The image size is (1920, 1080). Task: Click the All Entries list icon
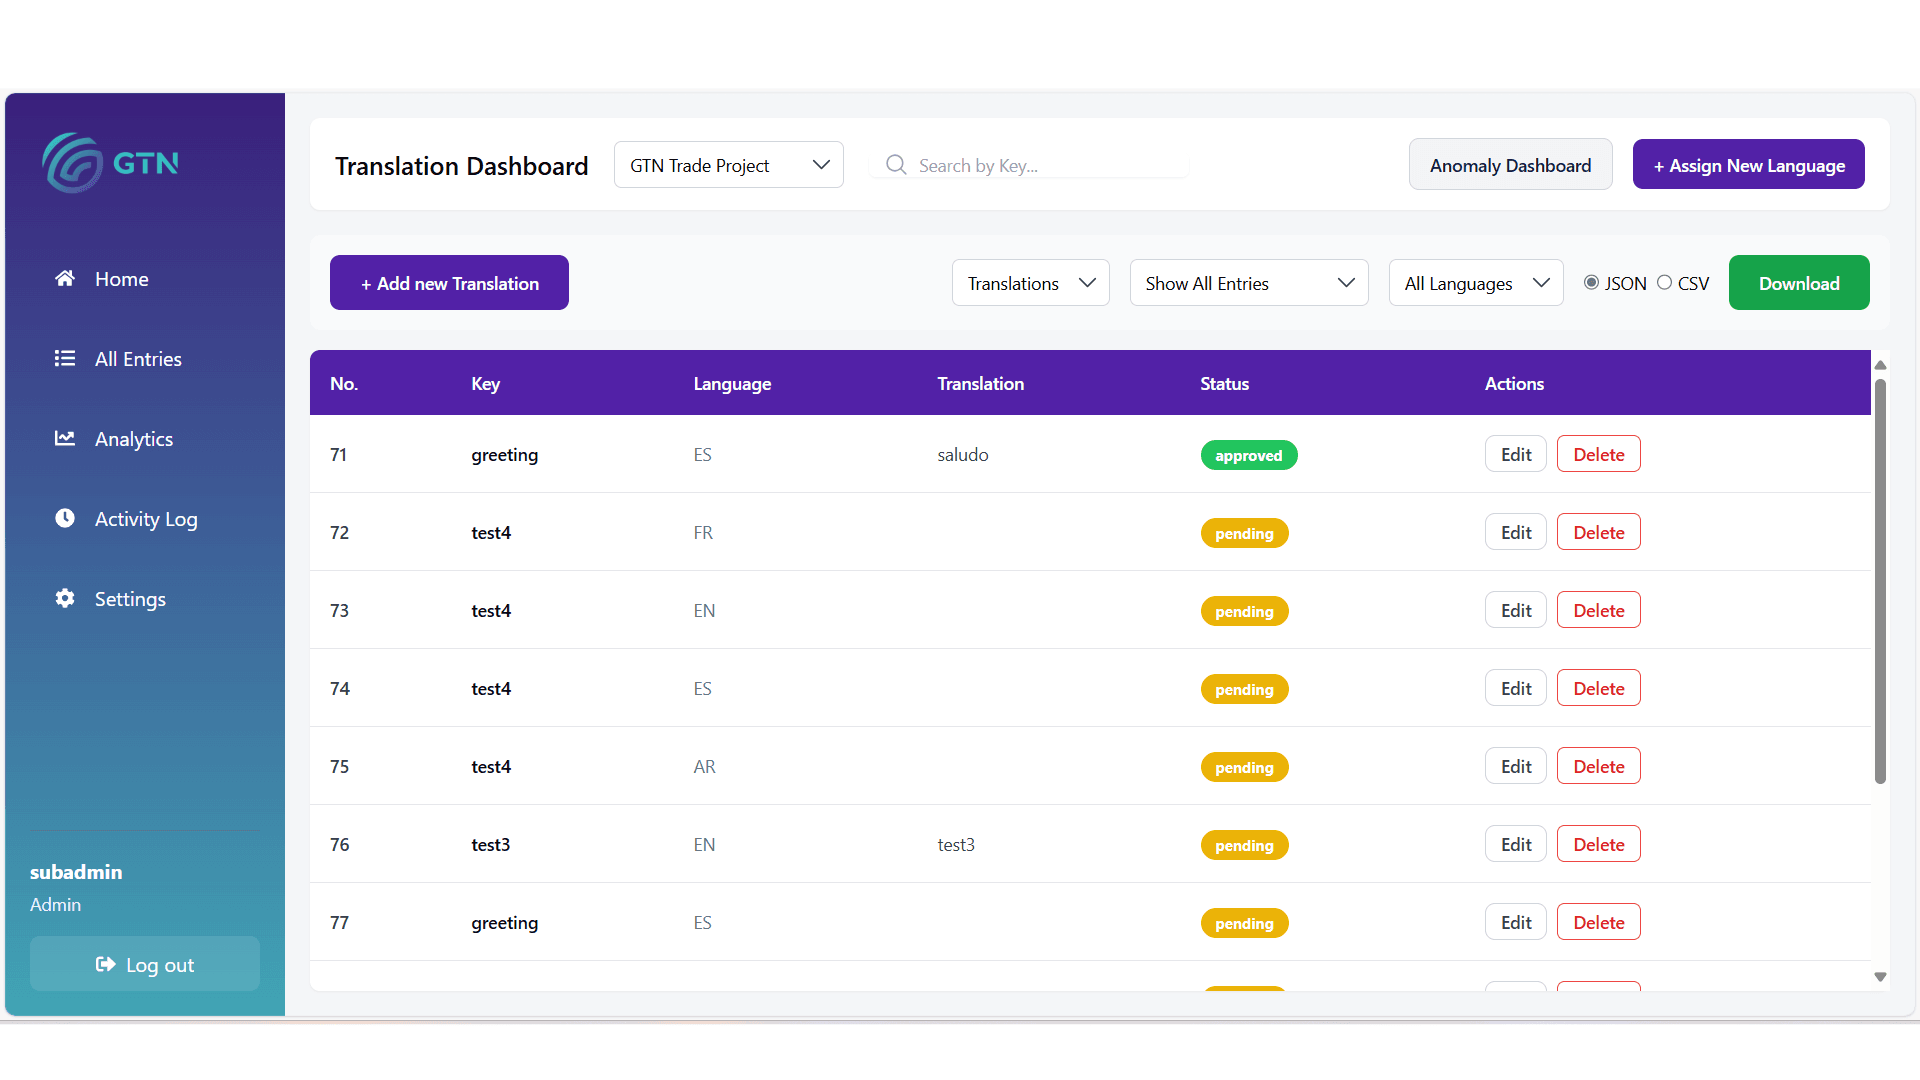point(64,358)
